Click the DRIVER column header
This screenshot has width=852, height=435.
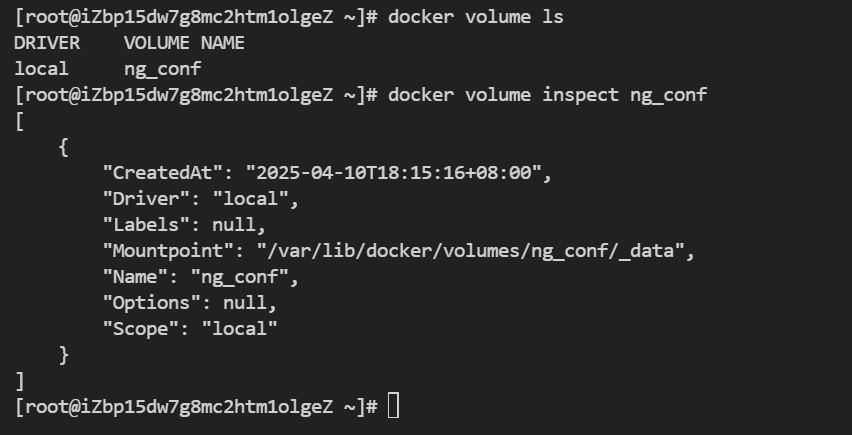pos(47,43)
